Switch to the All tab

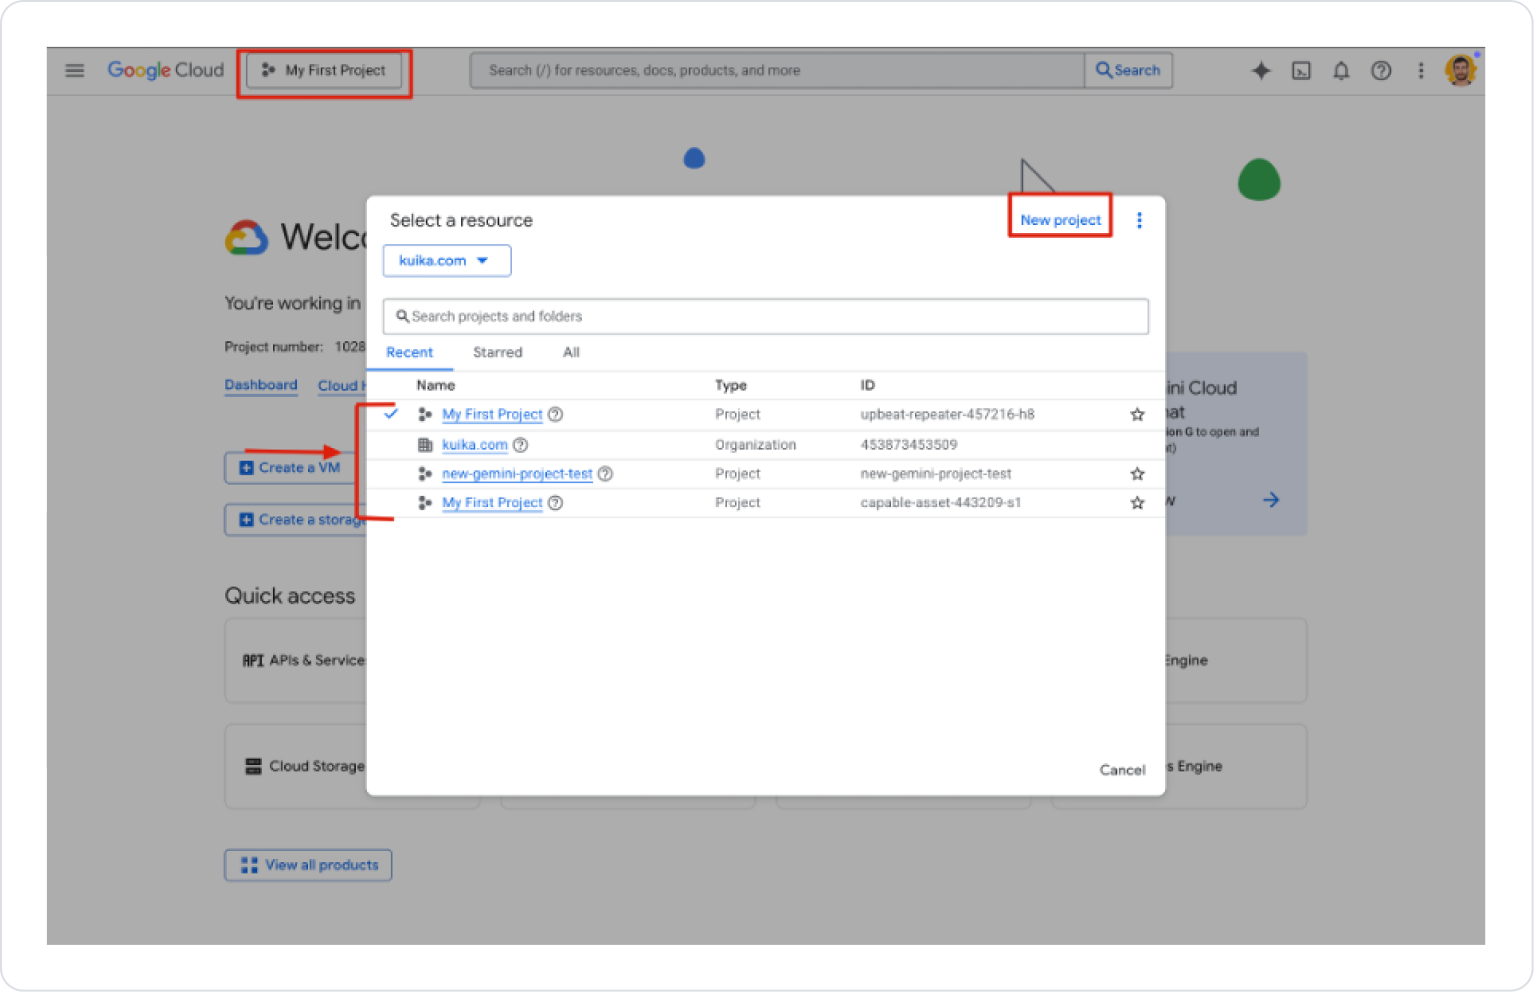571,353
